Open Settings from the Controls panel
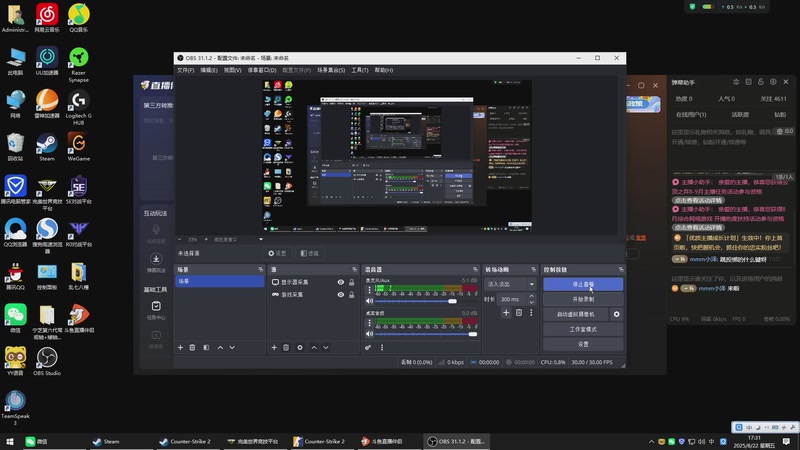Viewport: 800px width, 450px height. (583, 344)
